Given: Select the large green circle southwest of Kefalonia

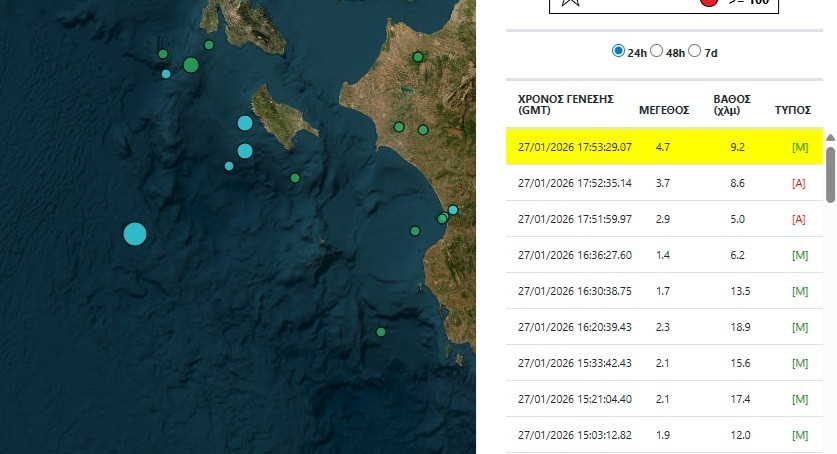Looking at the screenshot, I should [191, 65].
